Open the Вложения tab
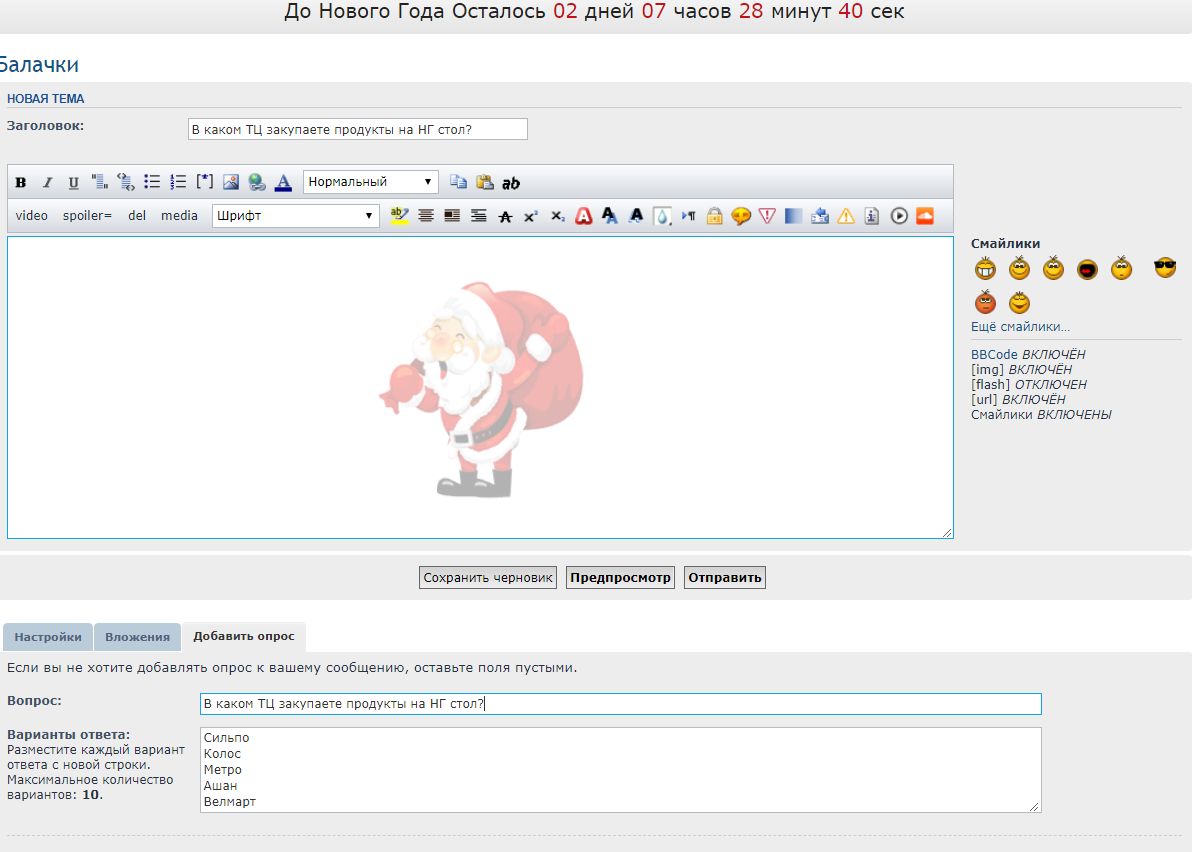The height and width of the screenshot is (852, 1192). (138, 637)
